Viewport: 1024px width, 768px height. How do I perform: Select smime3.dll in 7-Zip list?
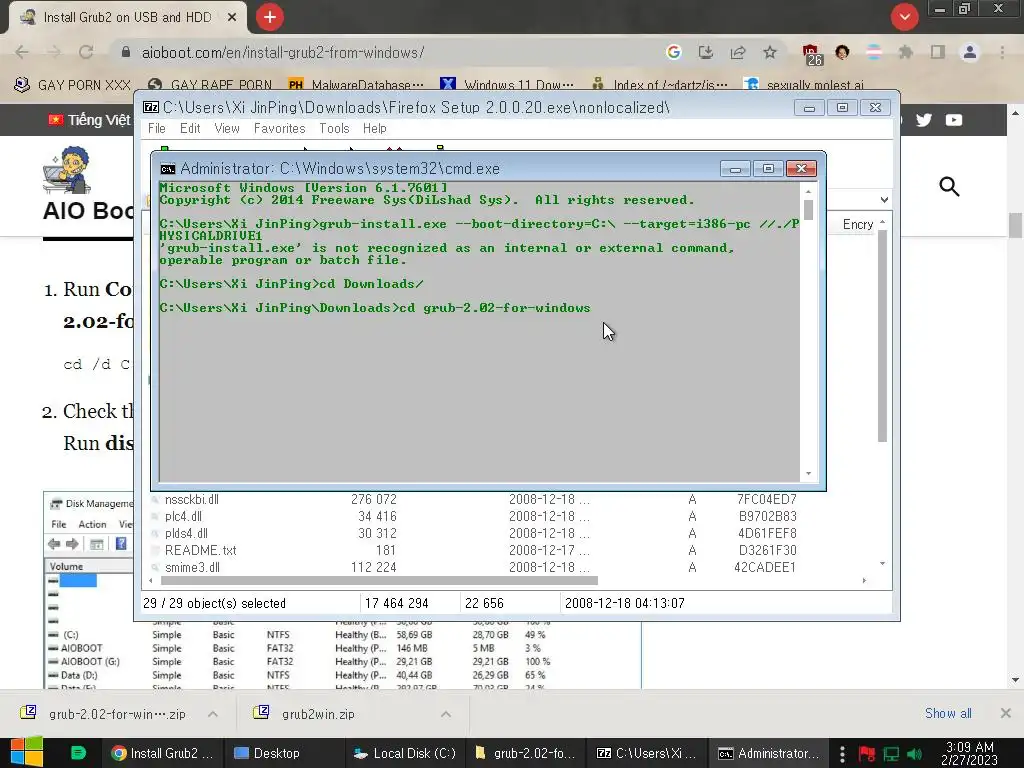192,568
